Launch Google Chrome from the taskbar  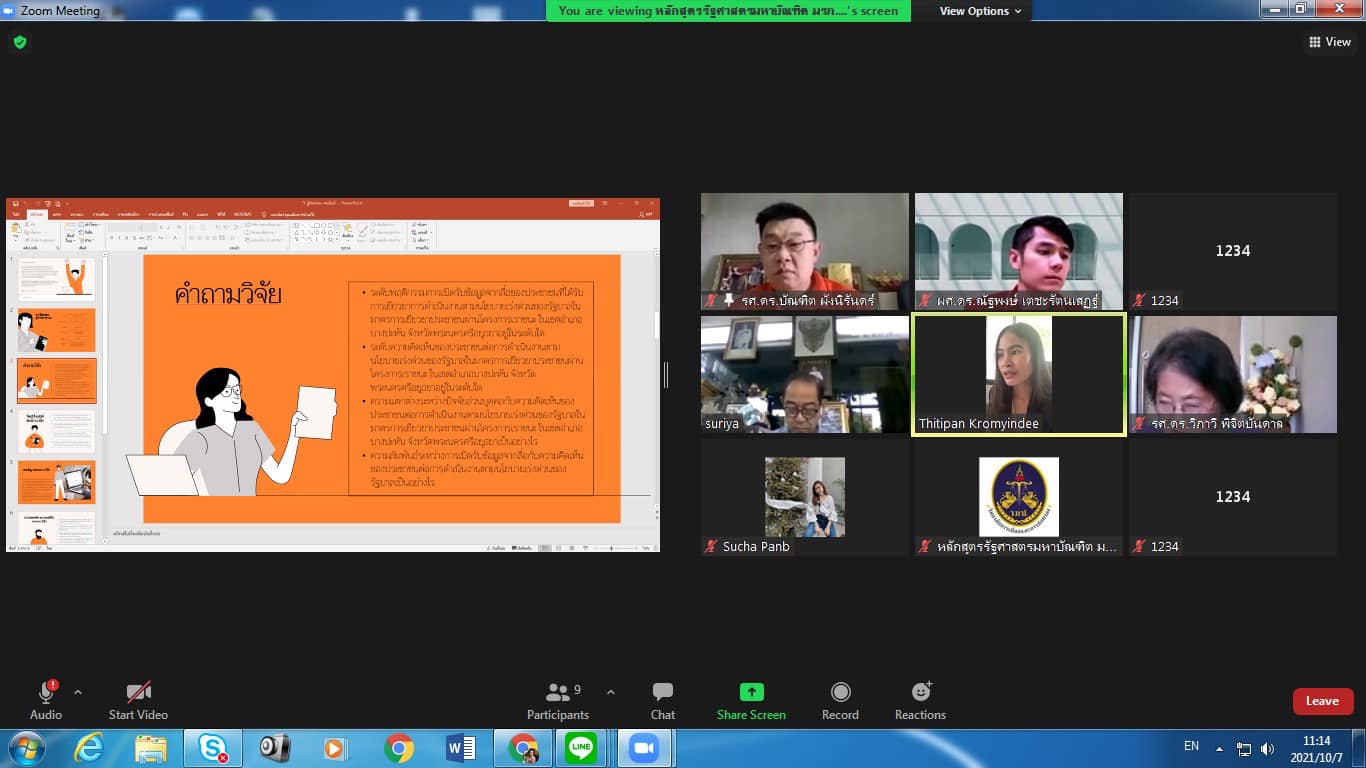point(399,748)
